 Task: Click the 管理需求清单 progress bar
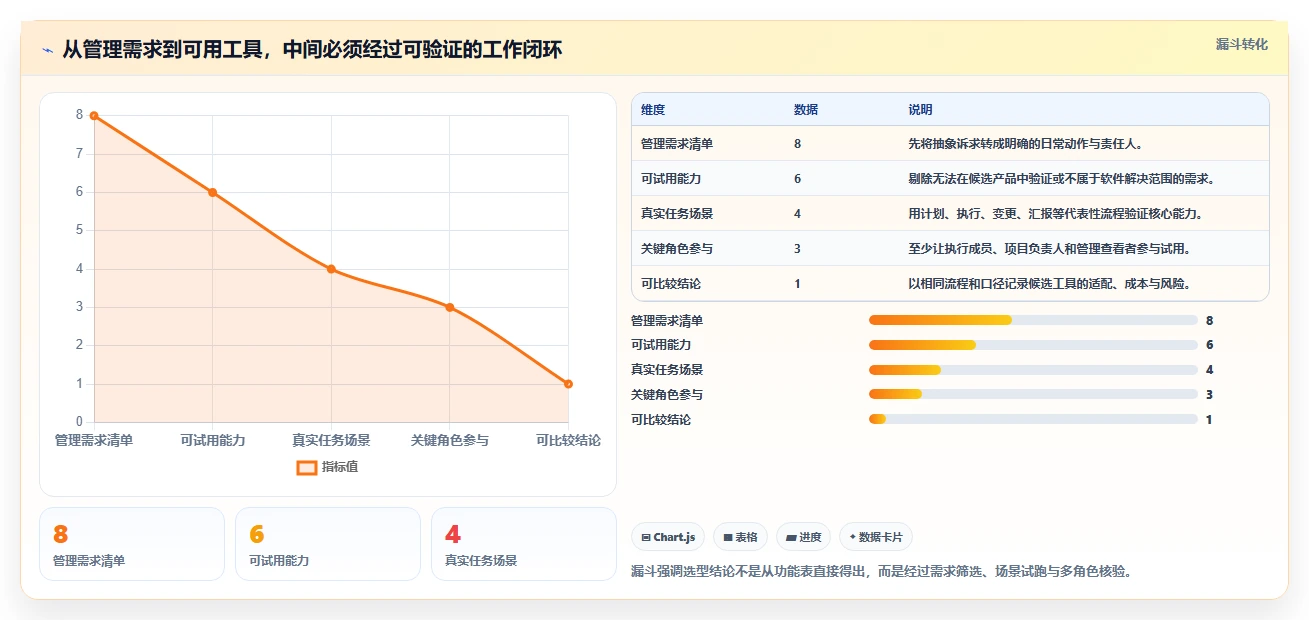tap(1033, 320)
